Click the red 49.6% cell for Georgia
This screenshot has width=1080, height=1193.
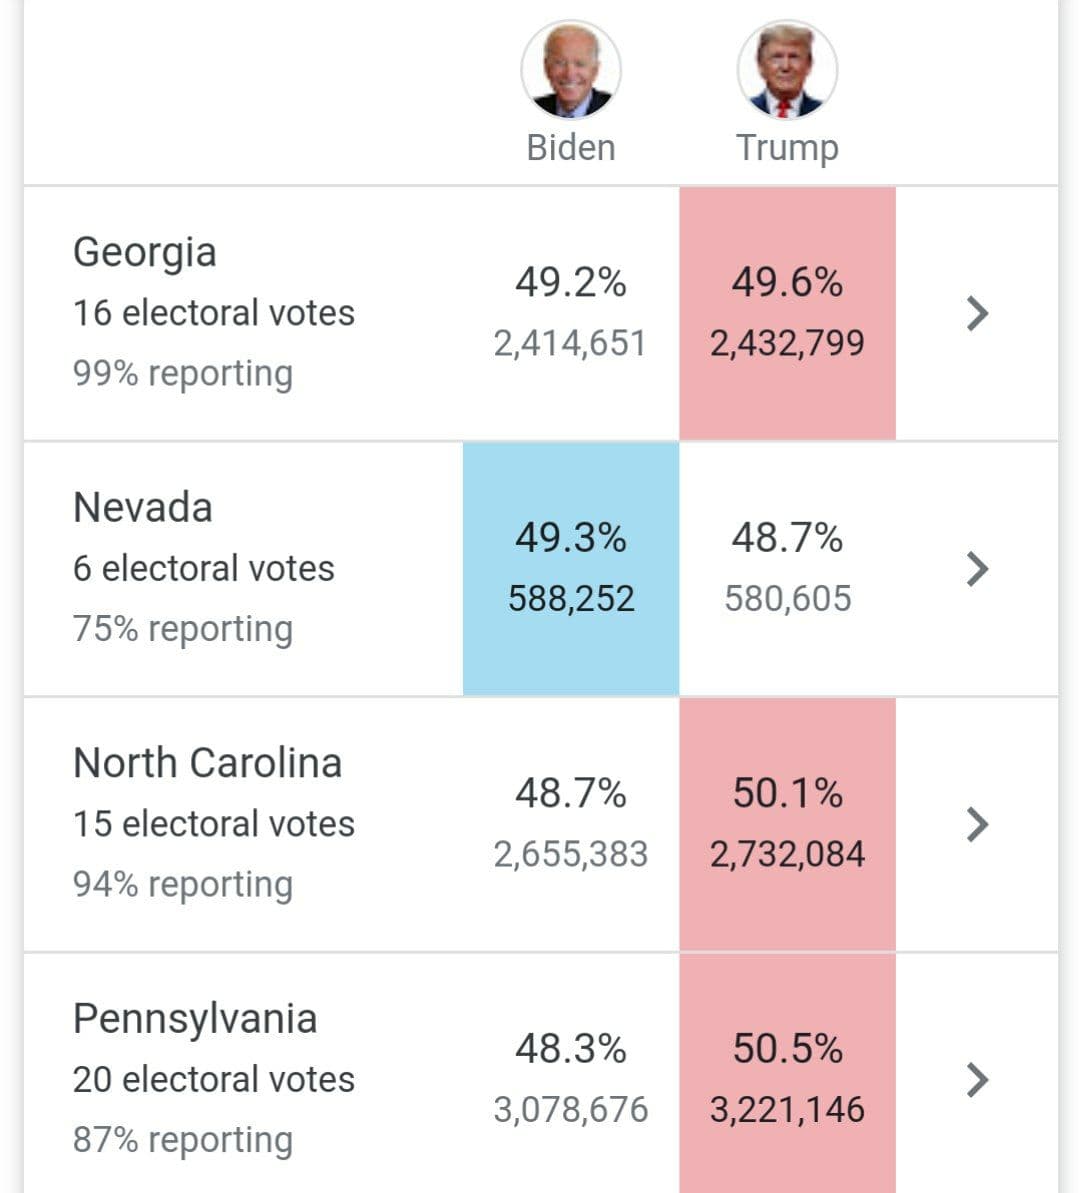click(787, 312)
